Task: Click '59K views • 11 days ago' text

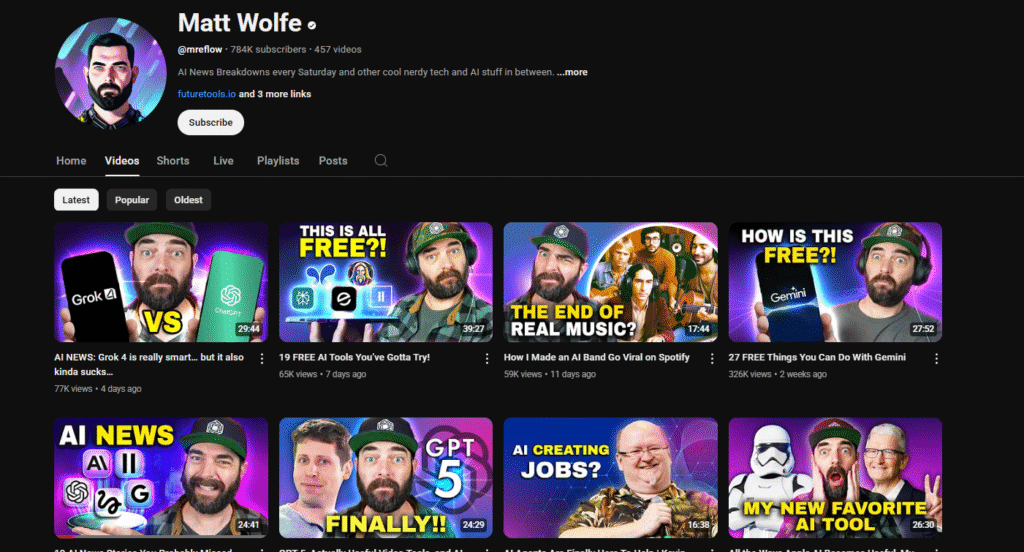Action: [550, 374]
